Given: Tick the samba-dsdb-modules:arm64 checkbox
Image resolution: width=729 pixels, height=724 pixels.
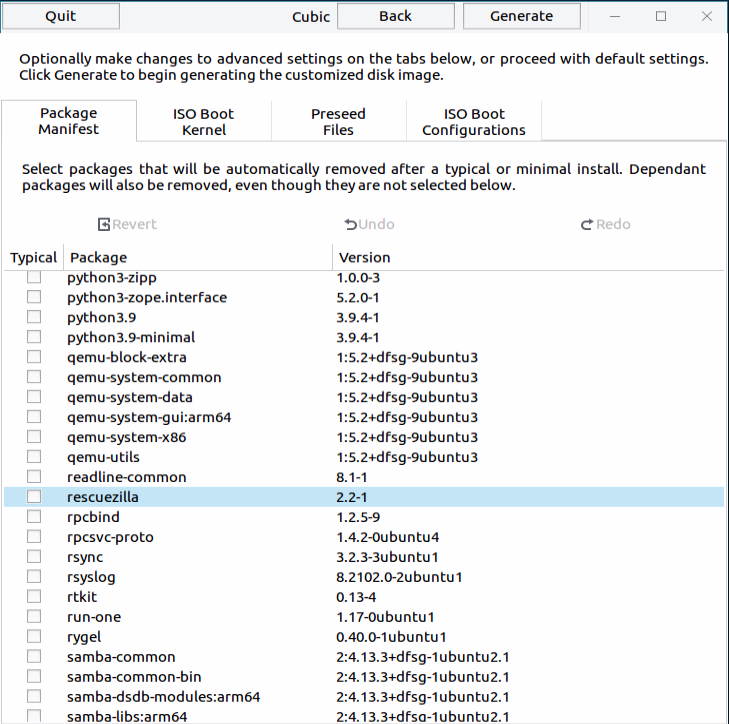Looking at the screenshot, I should point(34,697).
